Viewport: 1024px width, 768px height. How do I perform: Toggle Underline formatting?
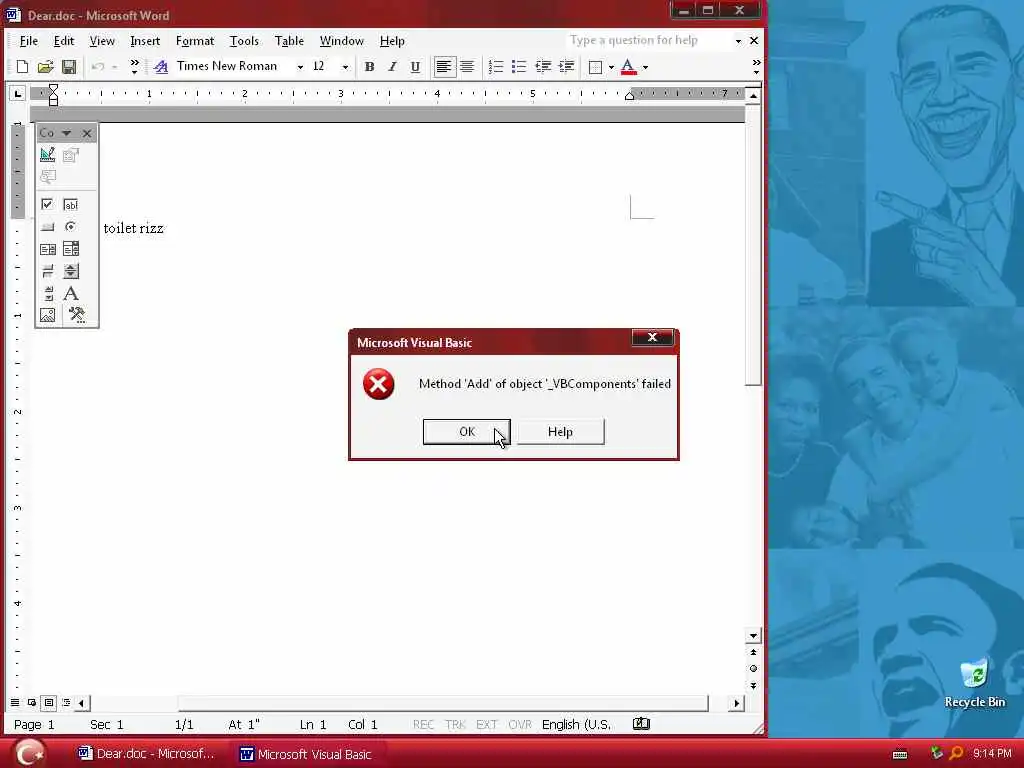coord(415,67)
